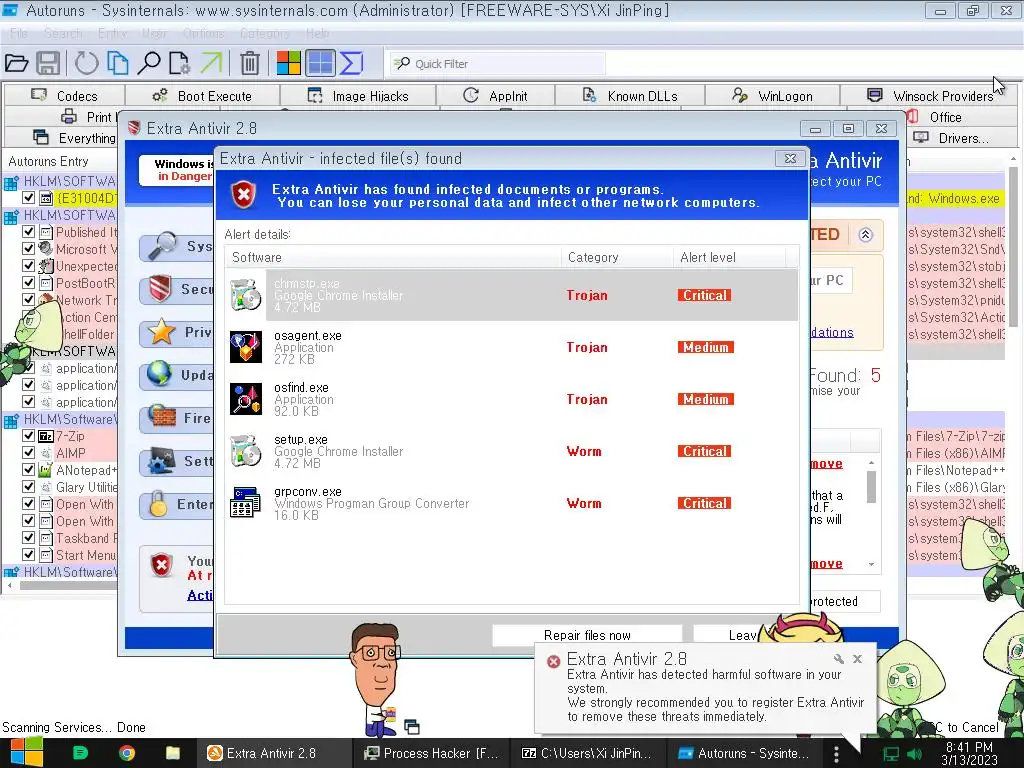Uncheck the {E31004D1 entry checkbox
Screen dimensions: 1024x768
pyautogui.click(x=28, y=197)
